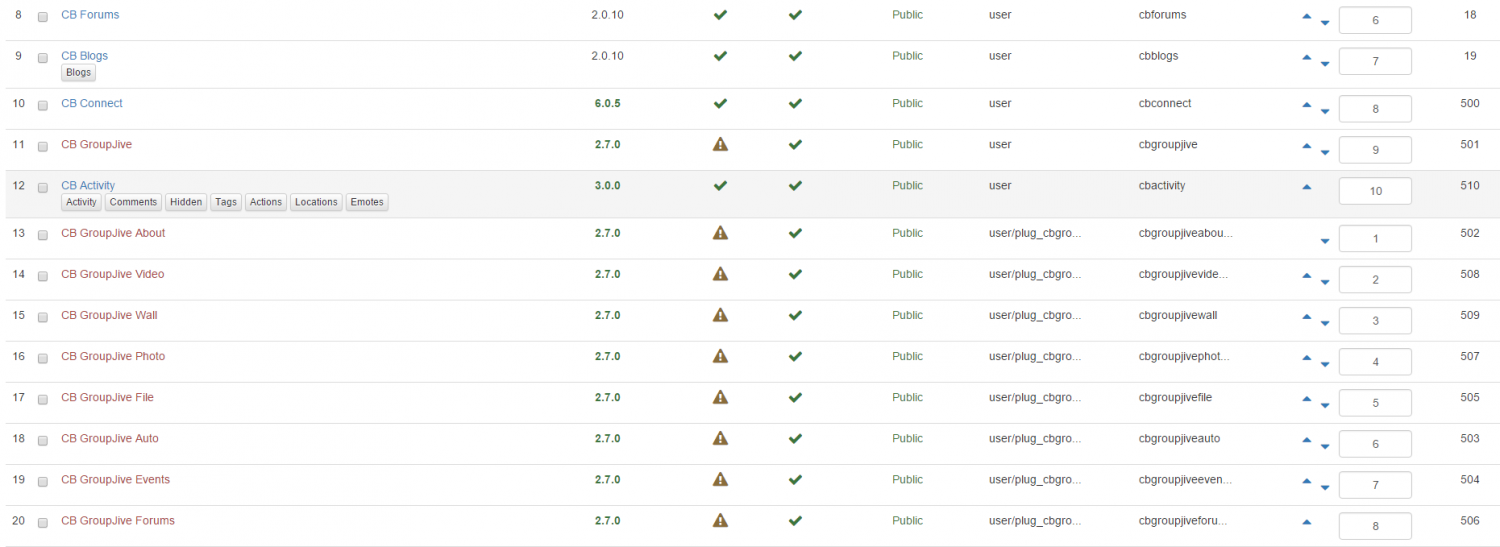
Task: Click the Emotes tag under CB Activity
Action: pos(367,202)
